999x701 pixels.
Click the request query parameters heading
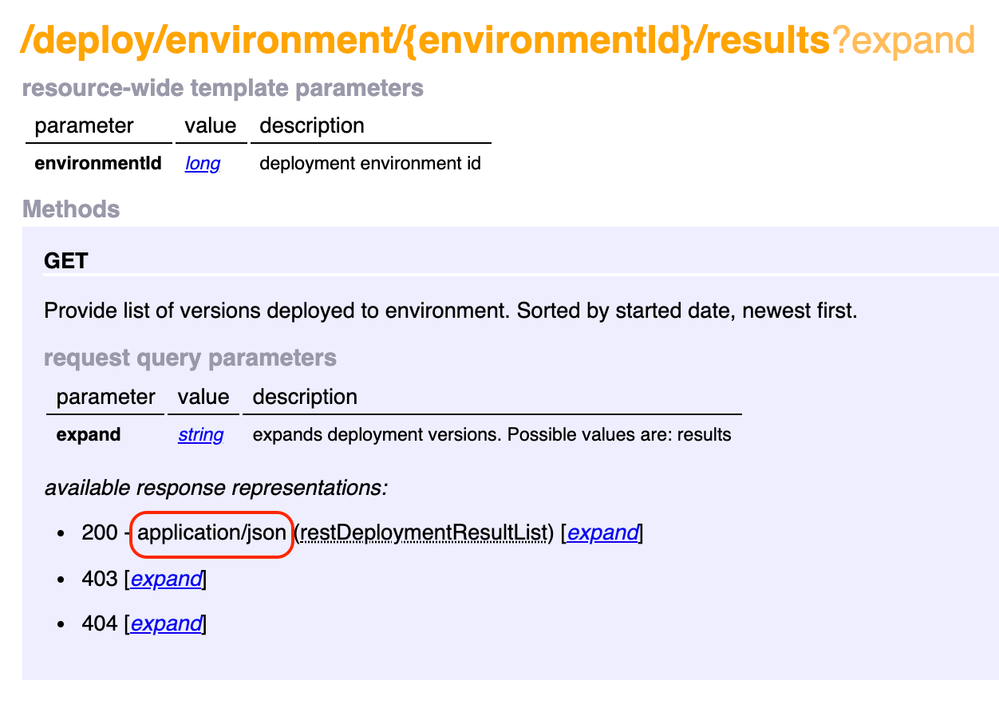(x=190, y=358)
